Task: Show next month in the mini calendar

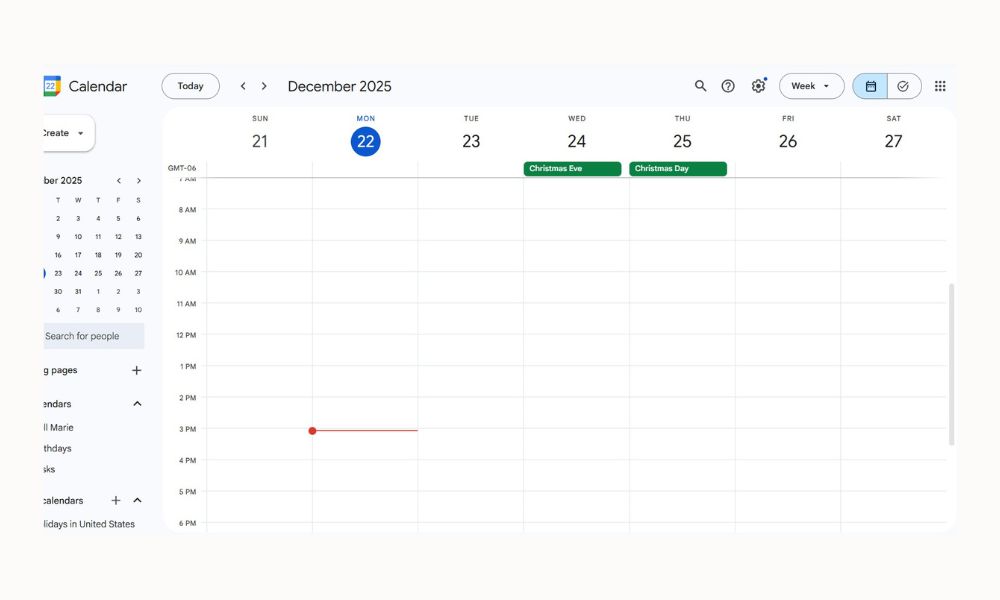Action: point(139,181)
